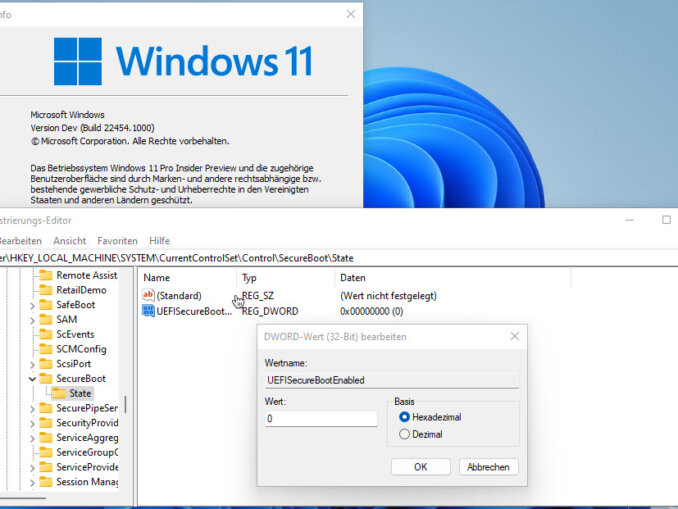Select the SCMConfig folder icon

tap(46, 349)
